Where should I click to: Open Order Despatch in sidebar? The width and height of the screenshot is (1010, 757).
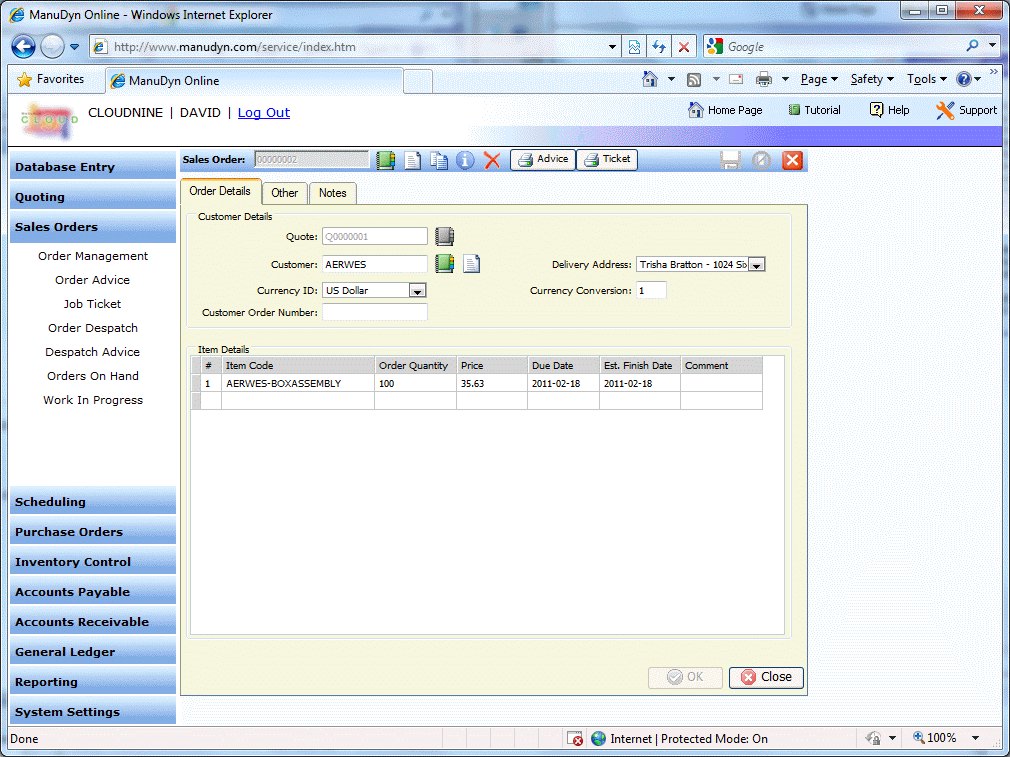point(93,328)
